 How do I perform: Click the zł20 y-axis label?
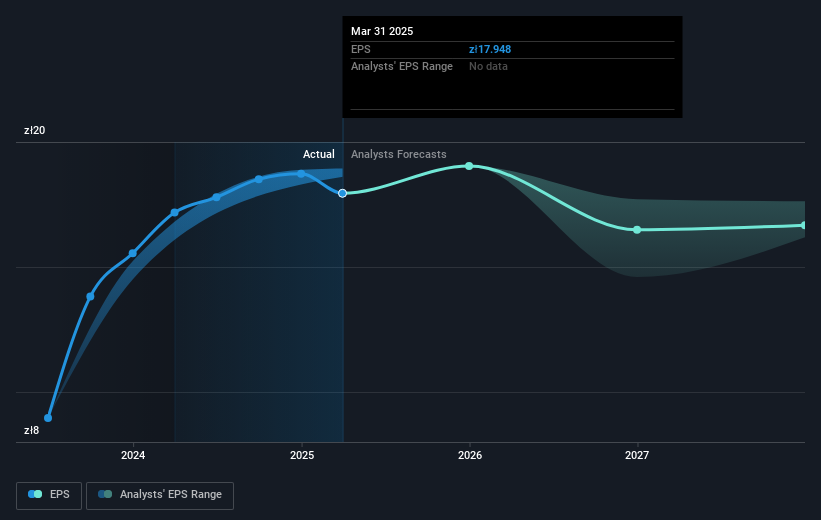35,130
